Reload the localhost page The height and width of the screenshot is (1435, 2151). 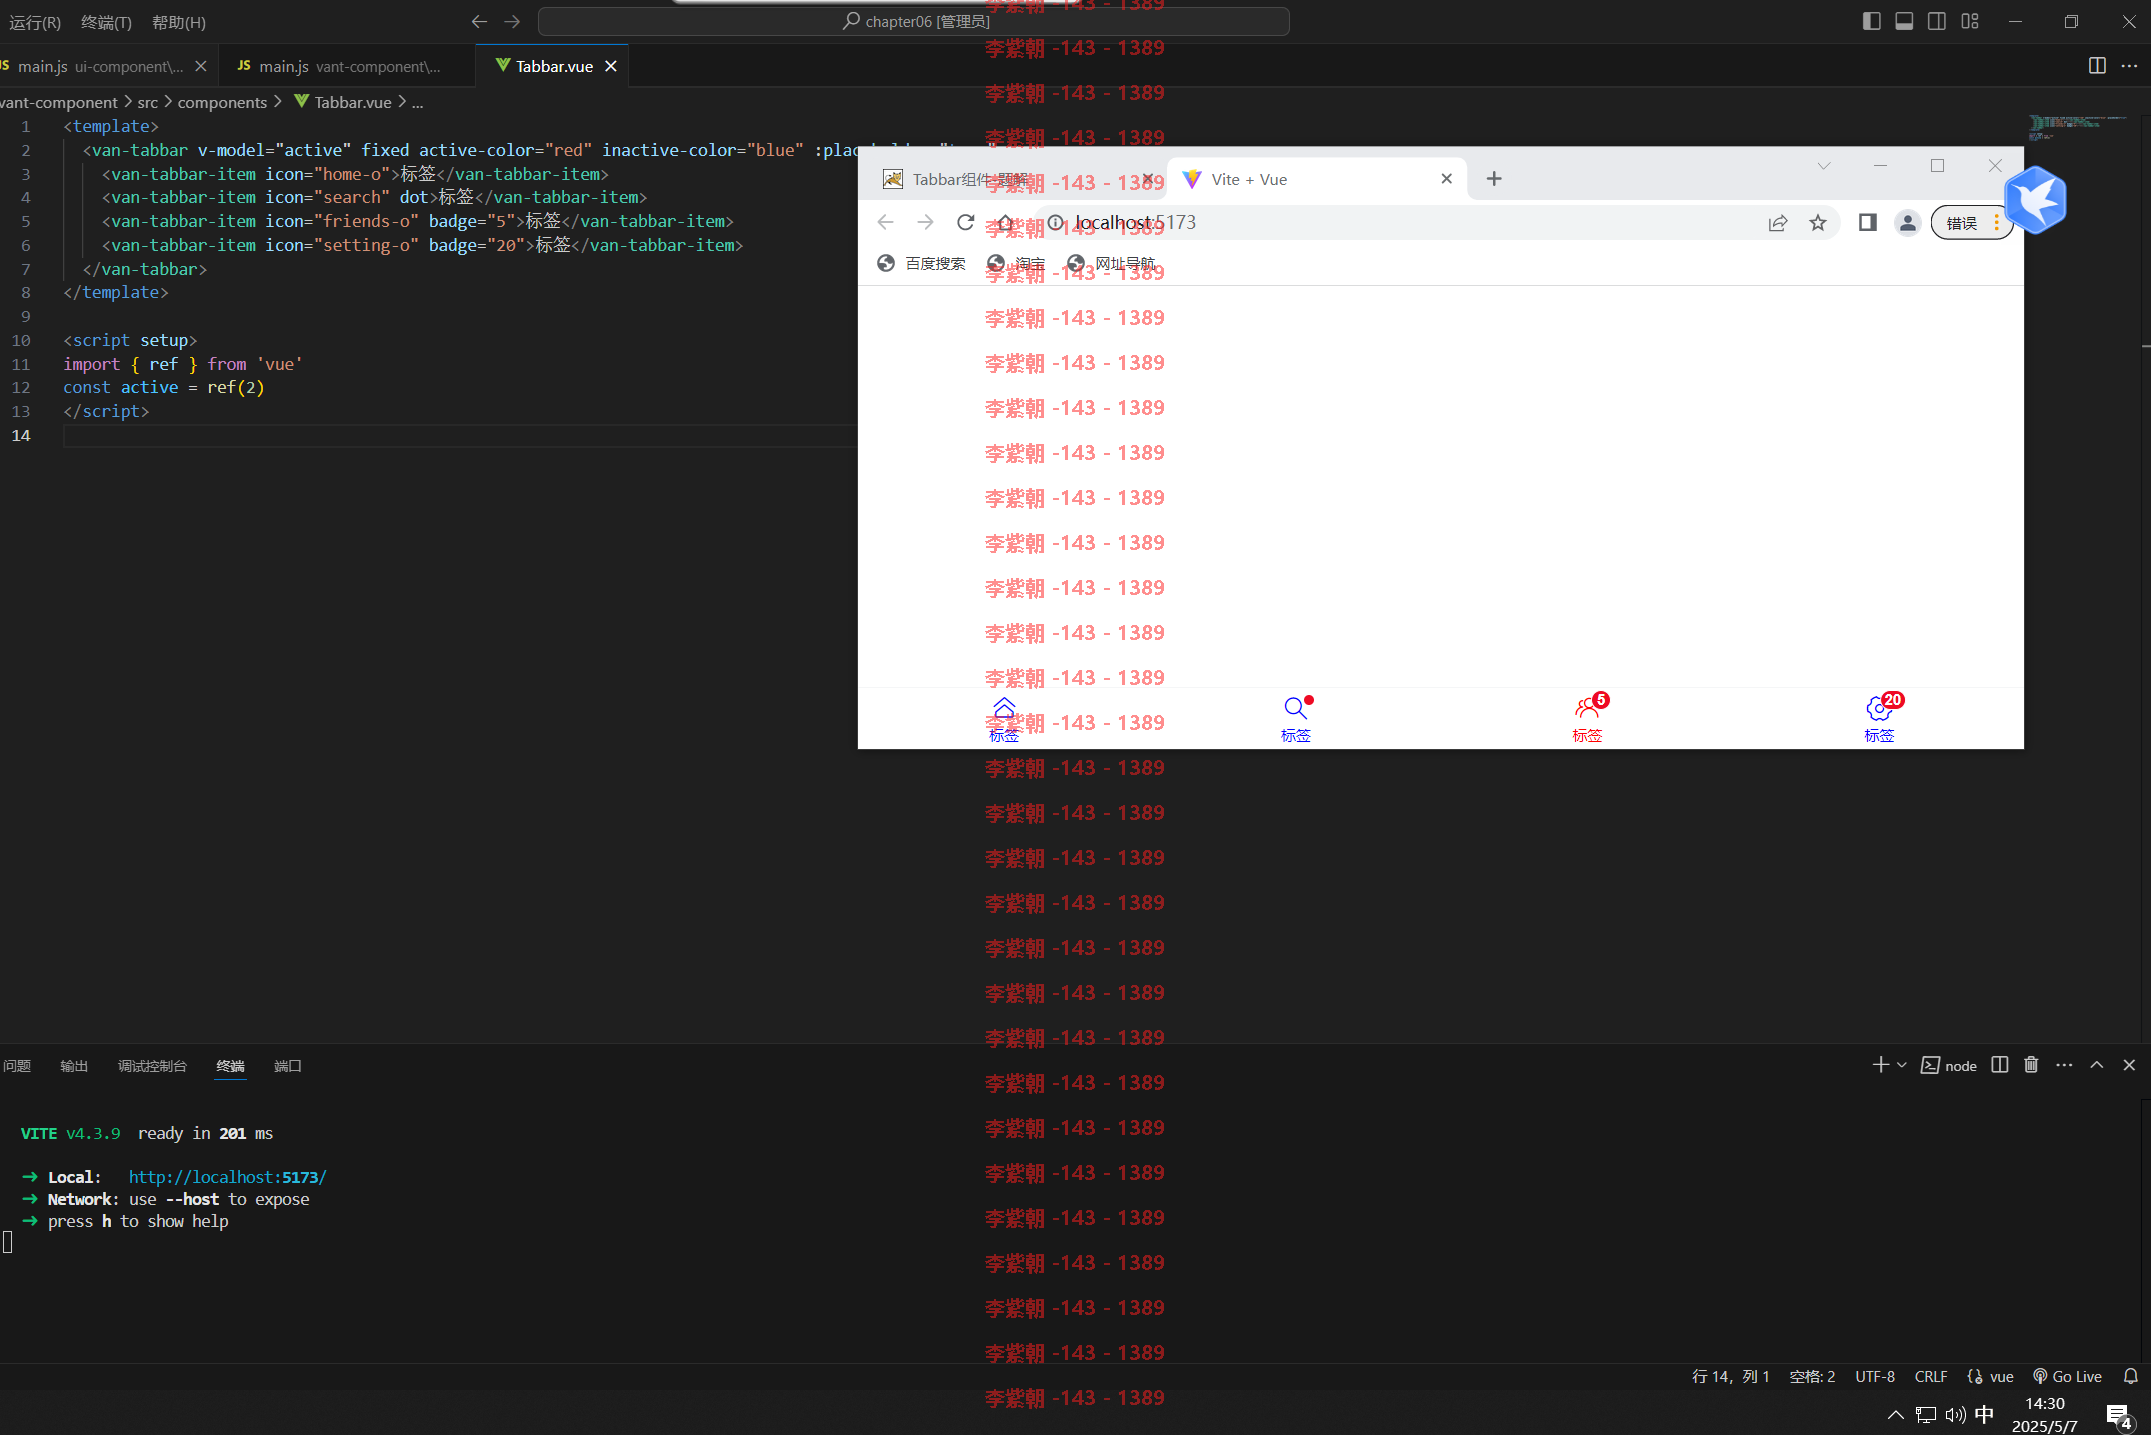[x=965, y=222]
